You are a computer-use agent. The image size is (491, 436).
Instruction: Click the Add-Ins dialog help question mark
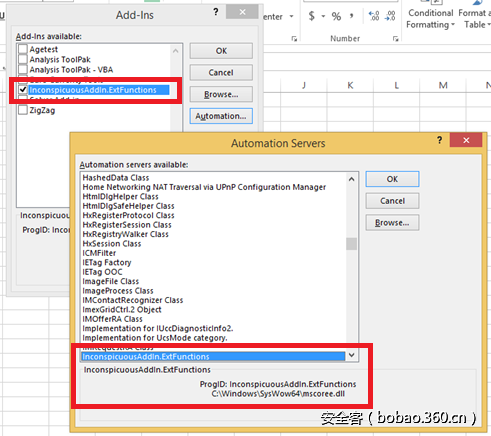(x=216, y=12)
